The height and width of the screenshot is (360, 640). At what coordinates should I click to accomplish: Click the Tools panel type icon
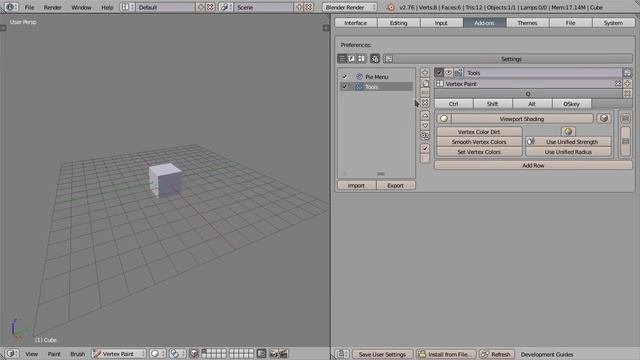458,73
